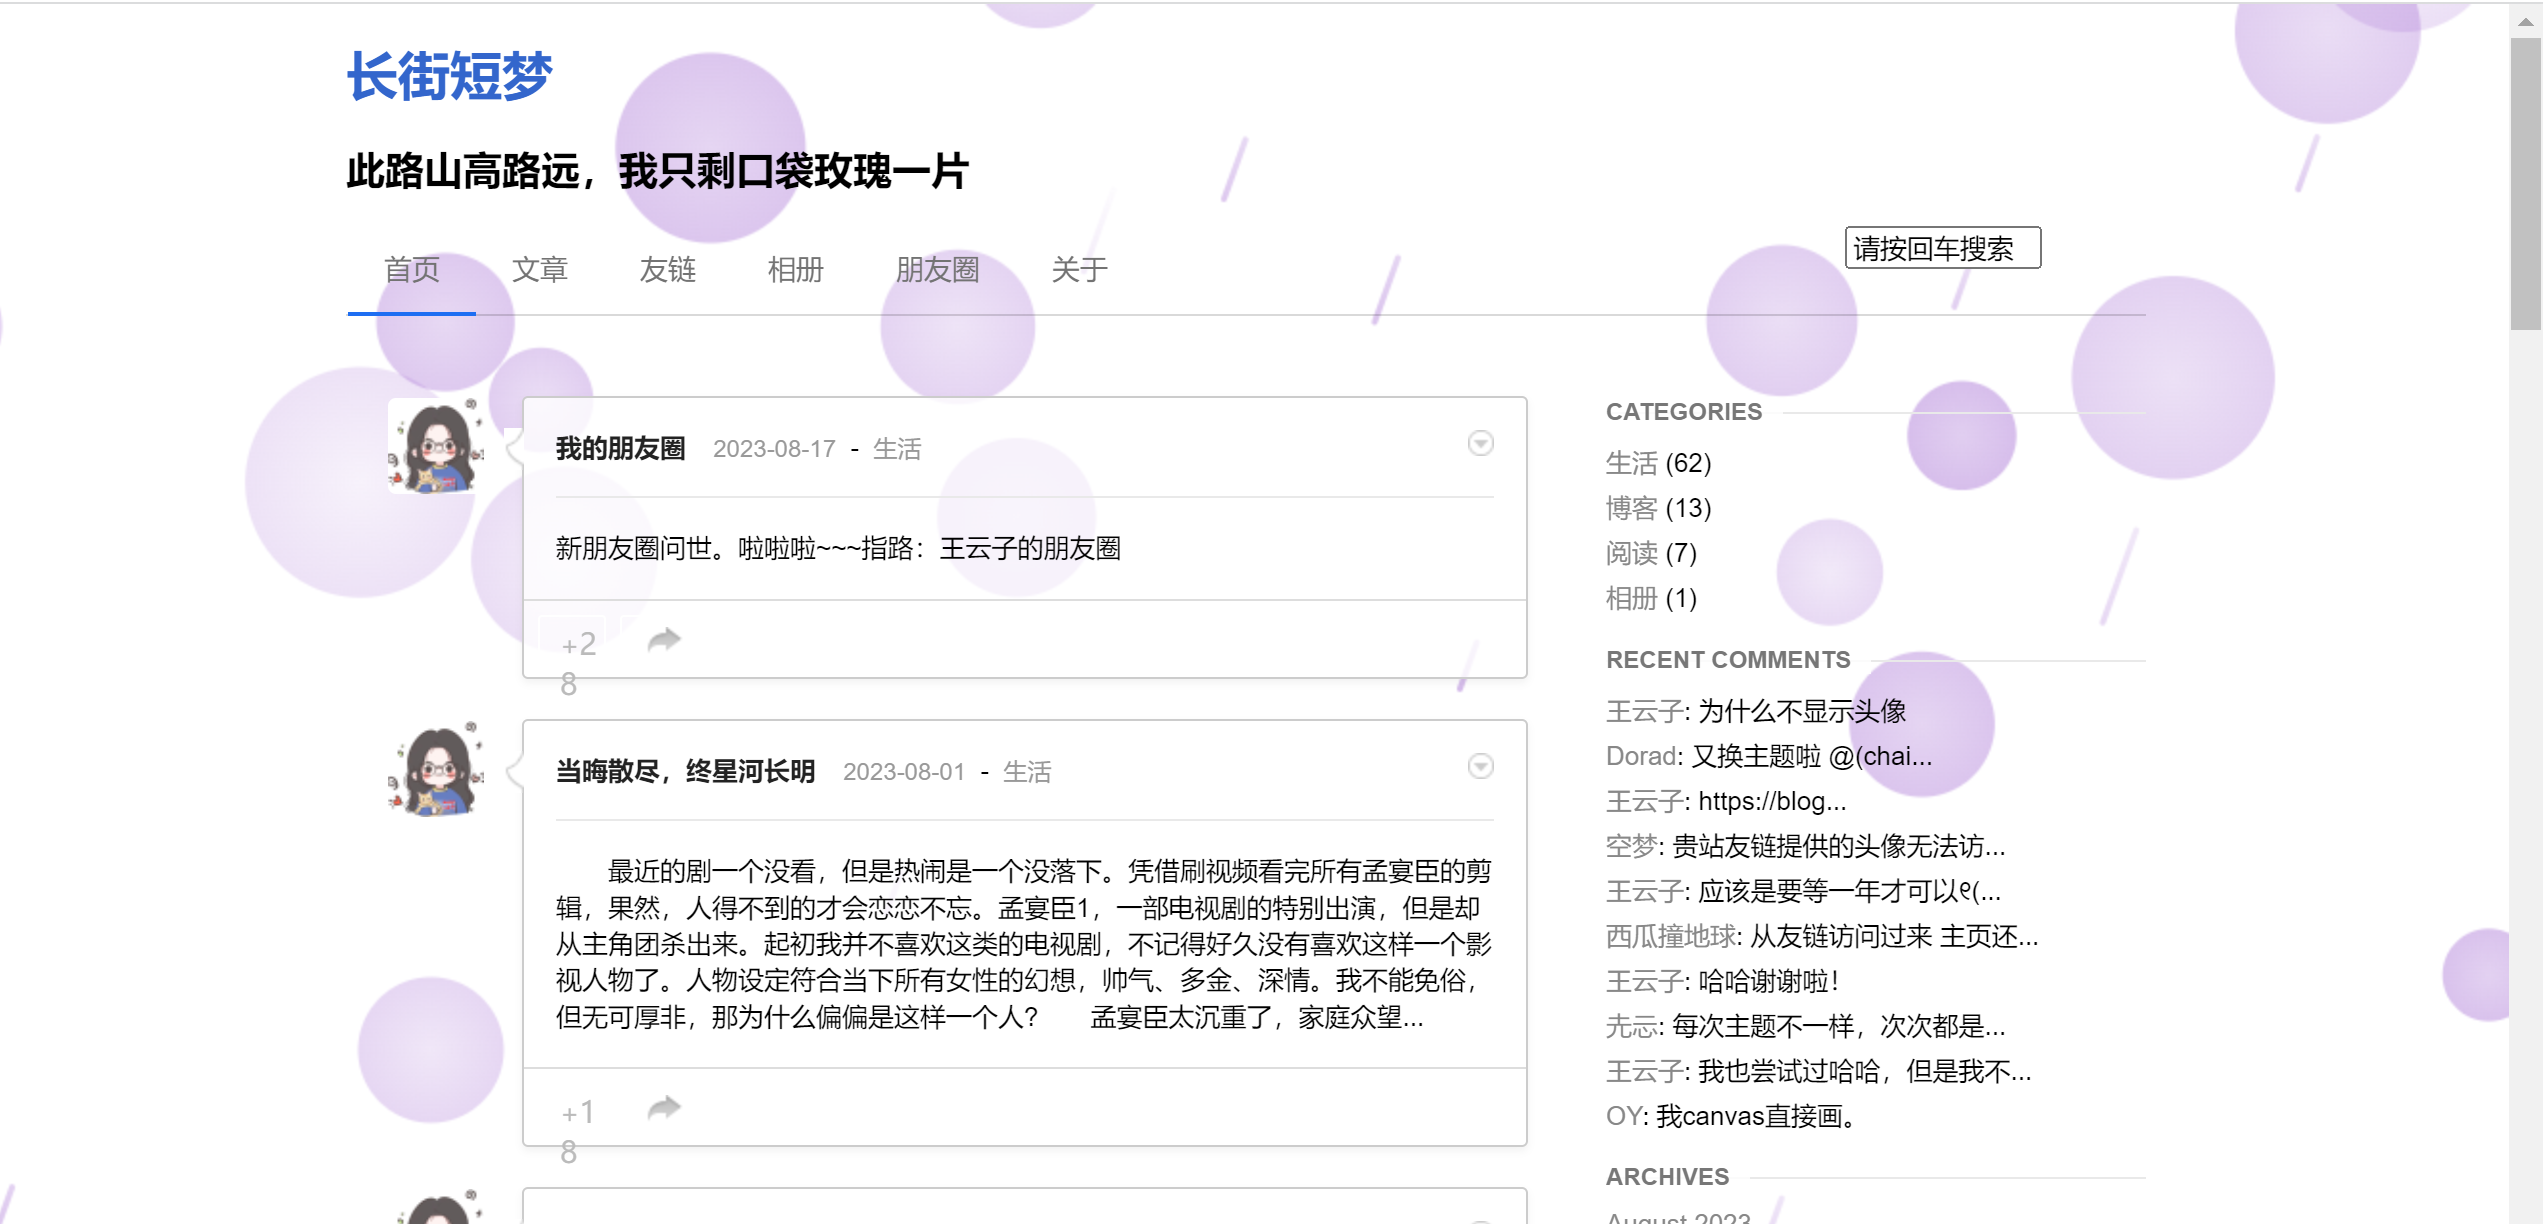Viewport: 2543px width, 1224px height.
Task: Click the page scrollbar thumb
Action: pyautogui.click(x=2526, y=184)
